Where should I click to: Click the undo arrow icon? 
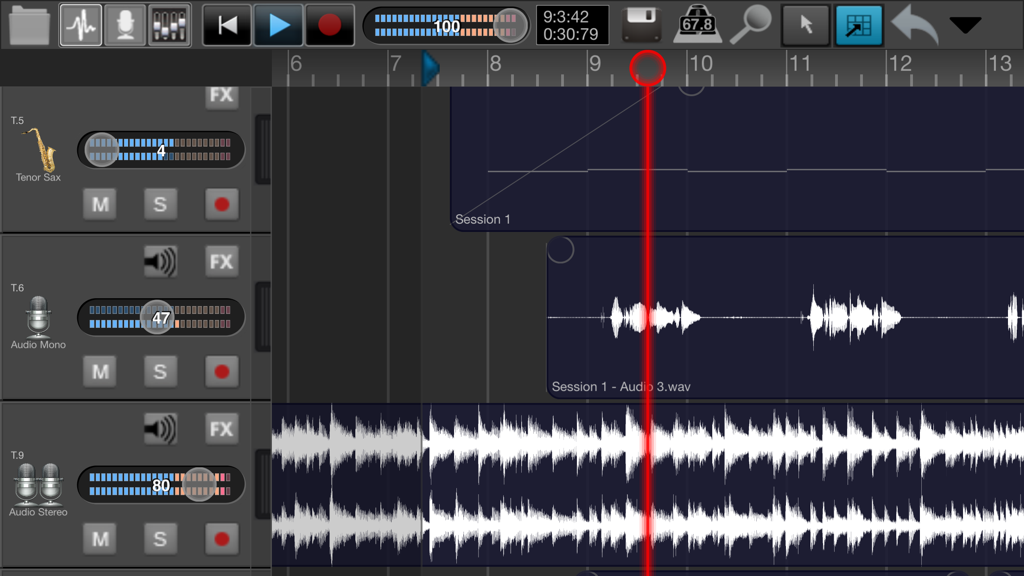click(x=913, y=24)
